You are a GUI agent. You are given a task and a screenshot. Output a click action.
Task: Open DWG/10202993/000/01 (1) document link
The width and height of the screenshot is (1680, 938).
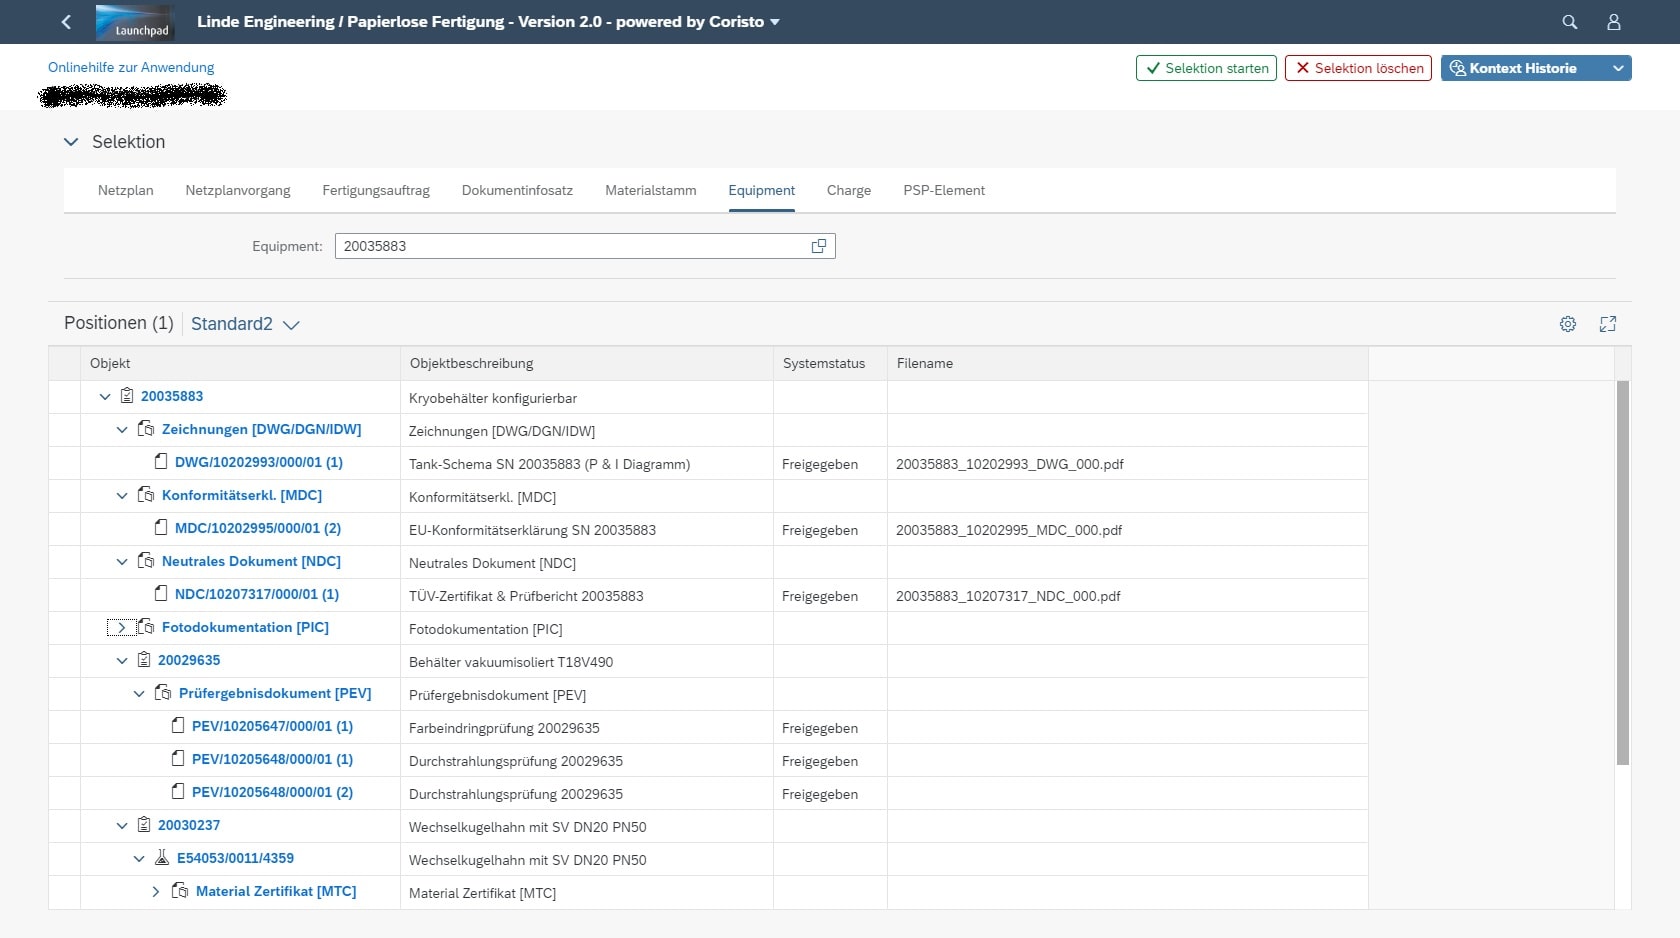(x=259, y=462)
